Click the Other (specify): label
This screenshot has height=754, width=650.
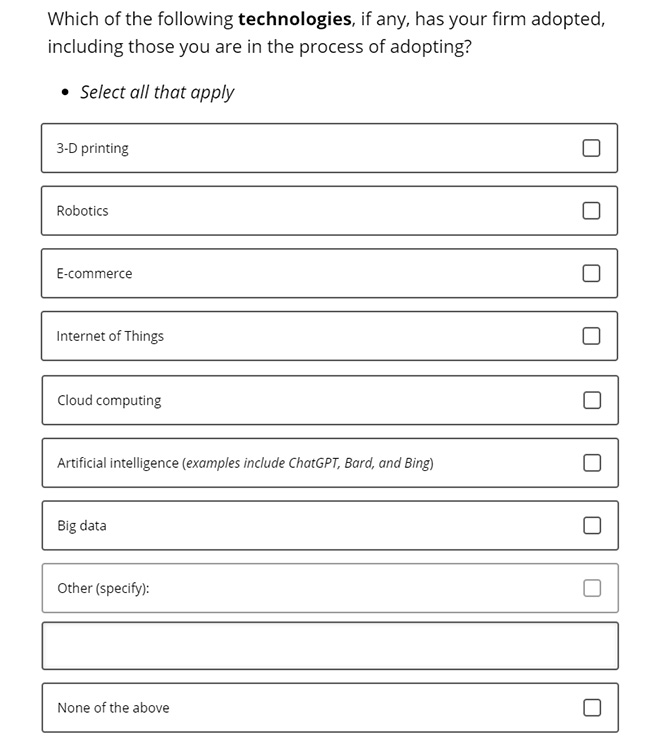[103, 588]
